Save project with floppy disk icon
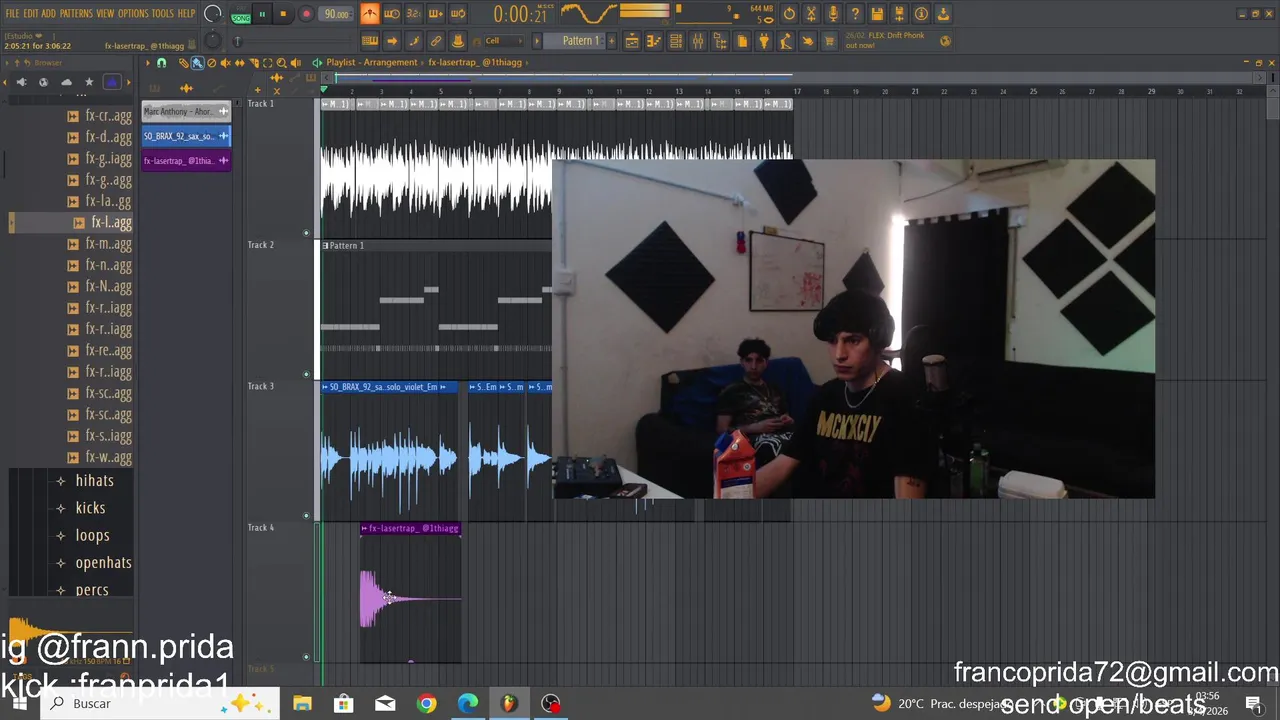Image resolution: width=1280 pixels, height=720 pixels. [877, 14]
